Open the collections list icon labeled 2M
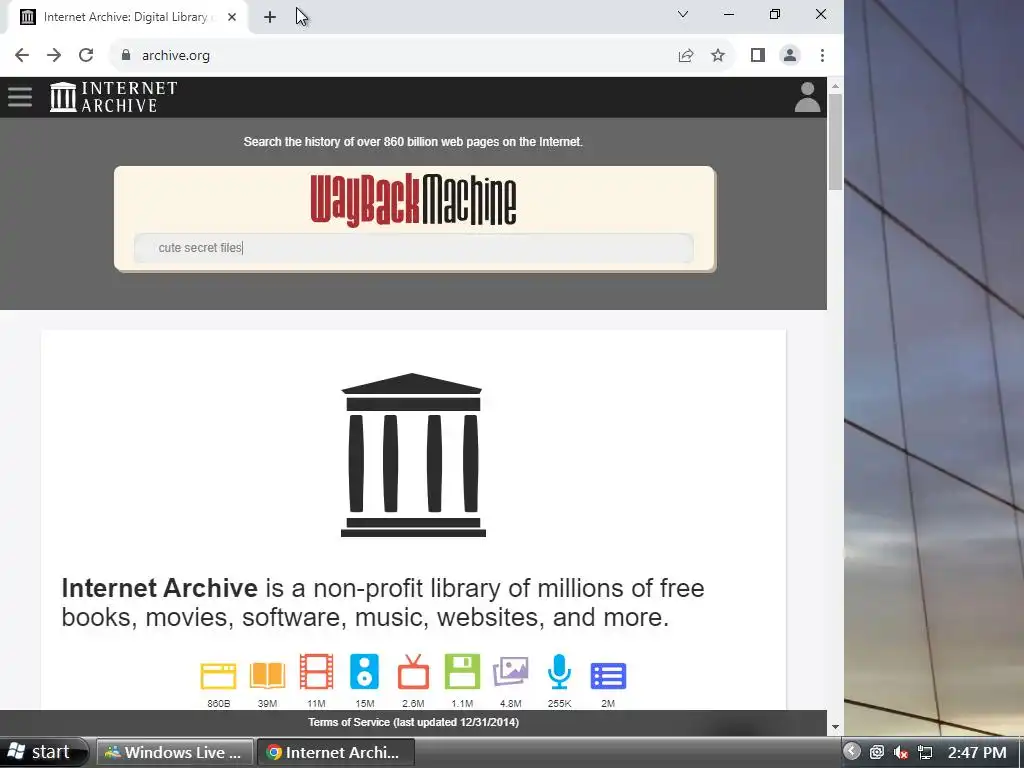 click(x=608, y=676)
